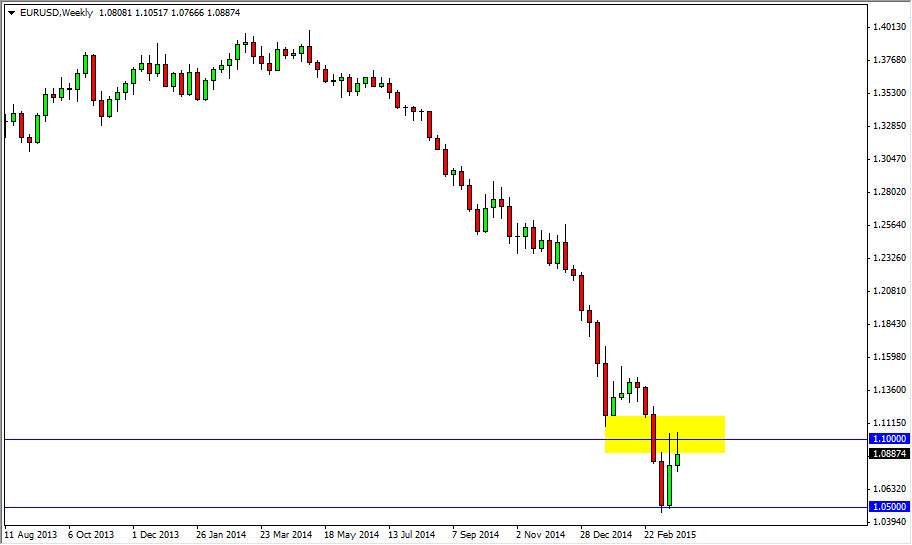Select the 1.10000 horizontal line price label
Viewport: 912px width, 545px height.
889,439
